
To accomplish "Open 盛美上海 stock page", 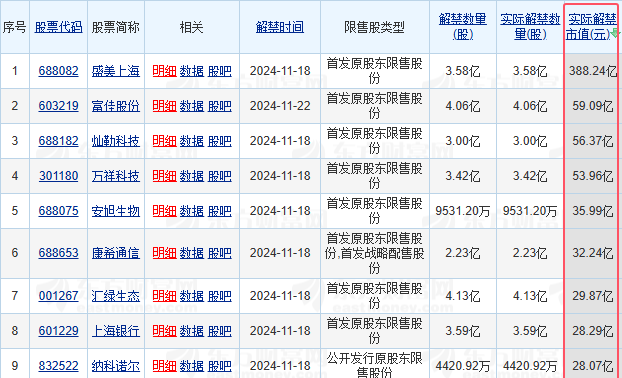I will click(x=116, y=71).
